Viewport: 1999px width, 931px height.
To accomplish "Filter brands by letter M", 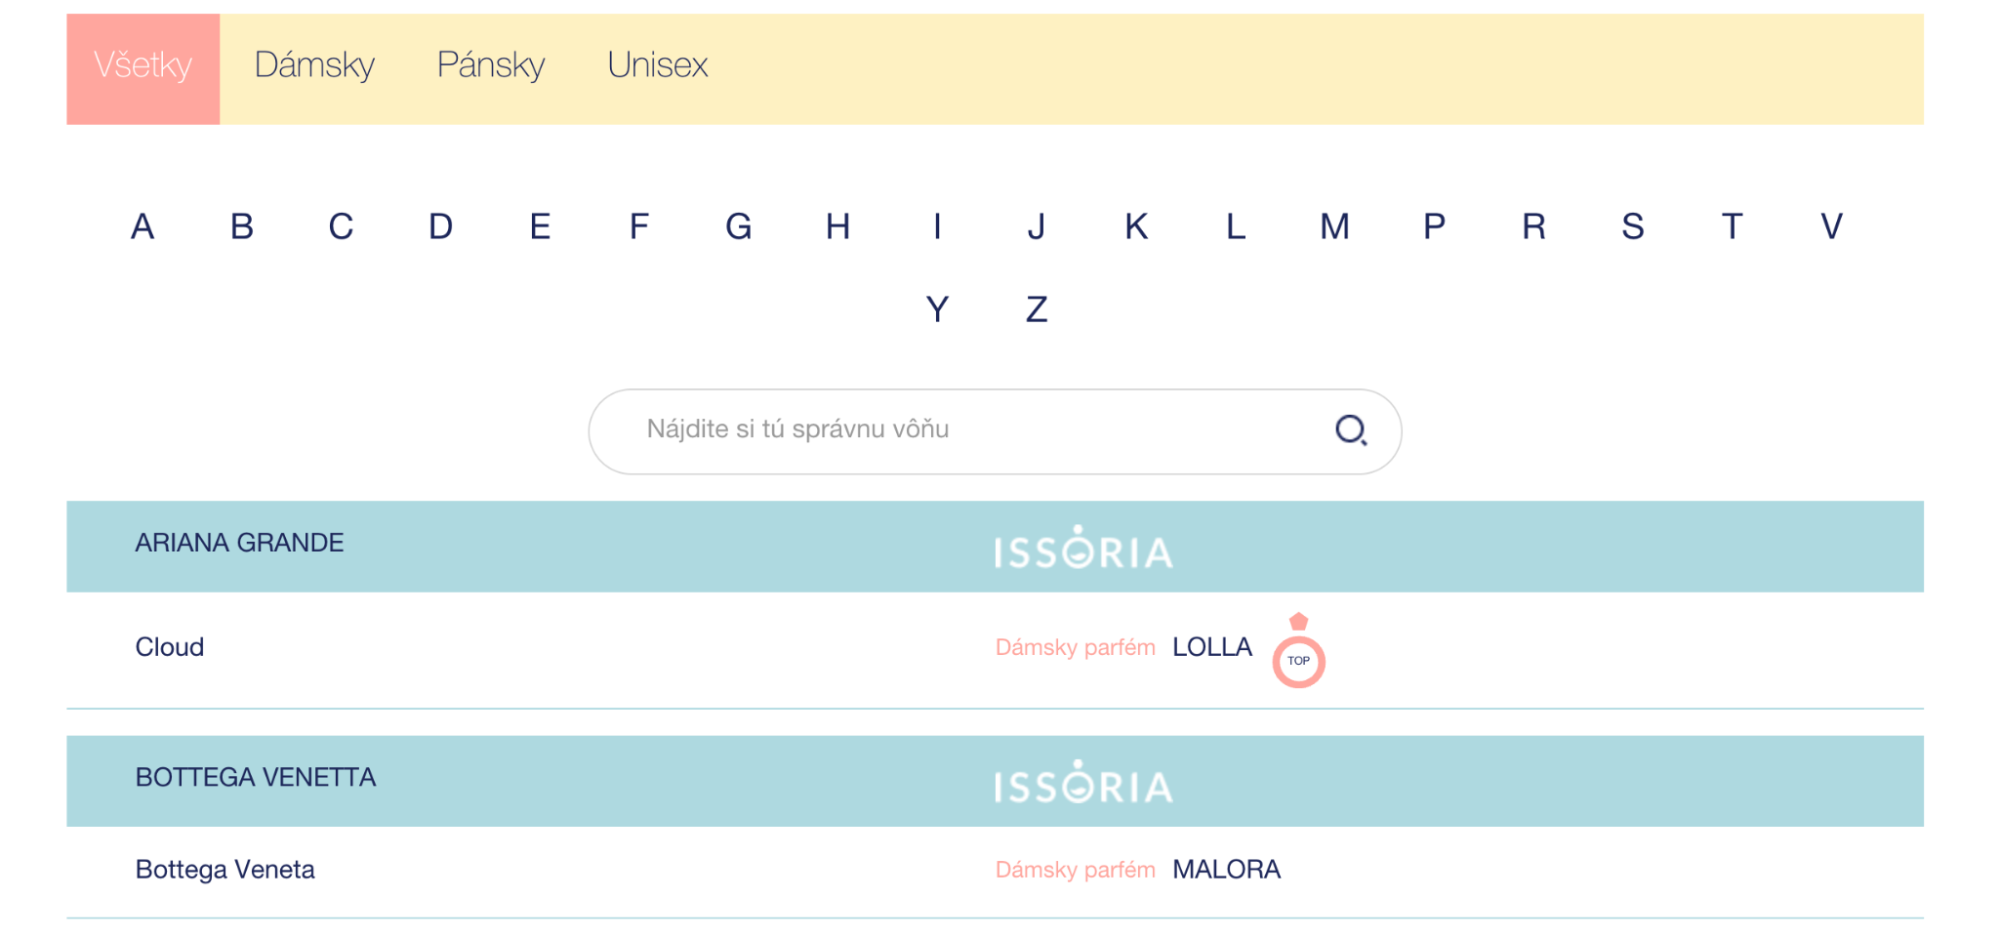I will [x=1334, y=227].
